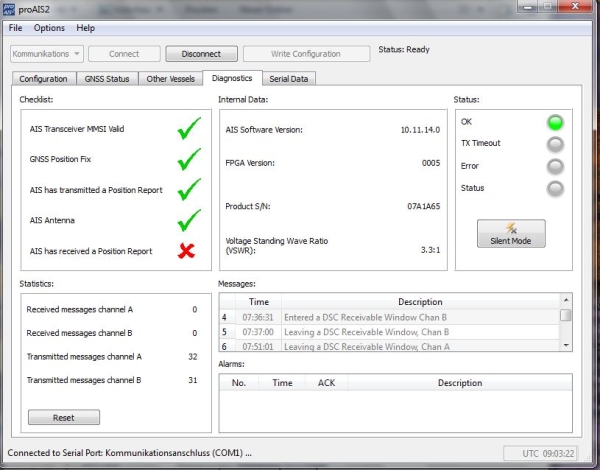Maximize the proAIS2 window
Viewport: 600px width, 470px height.
click(549, 7)
